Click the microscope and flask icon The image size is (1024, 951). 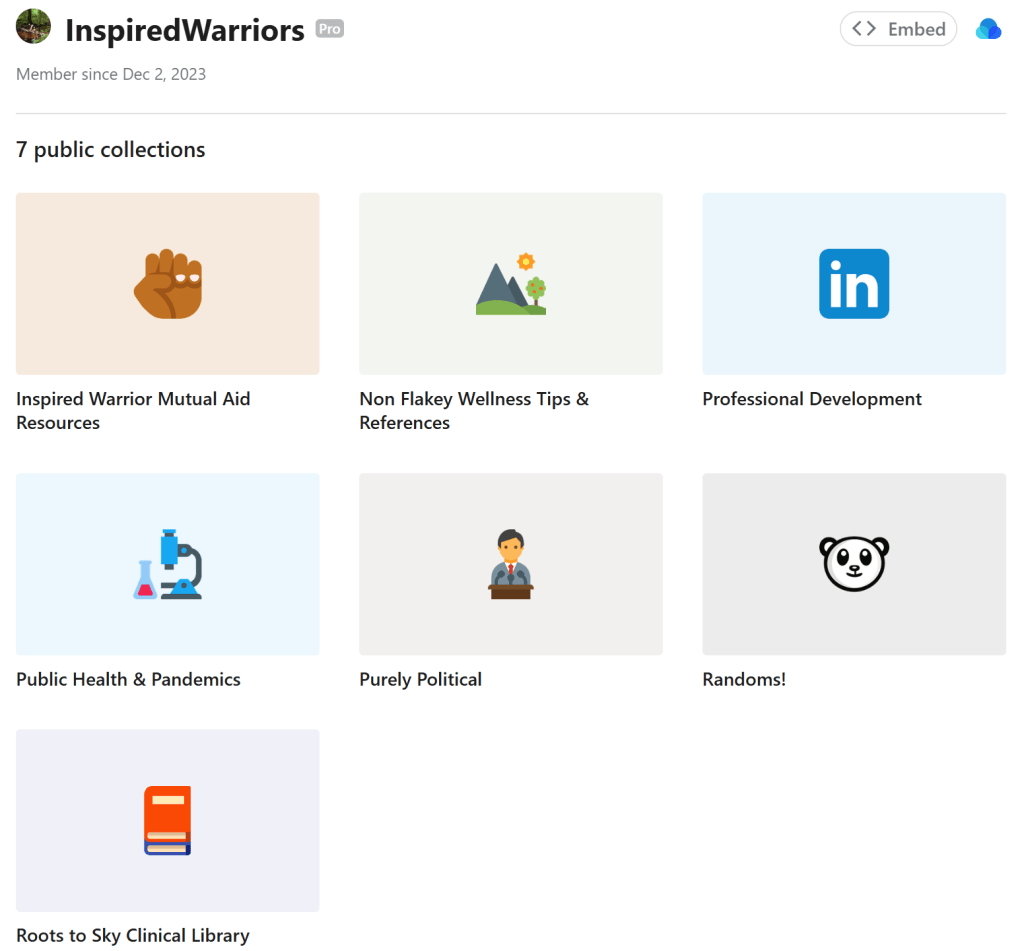[x=168, y=564]
